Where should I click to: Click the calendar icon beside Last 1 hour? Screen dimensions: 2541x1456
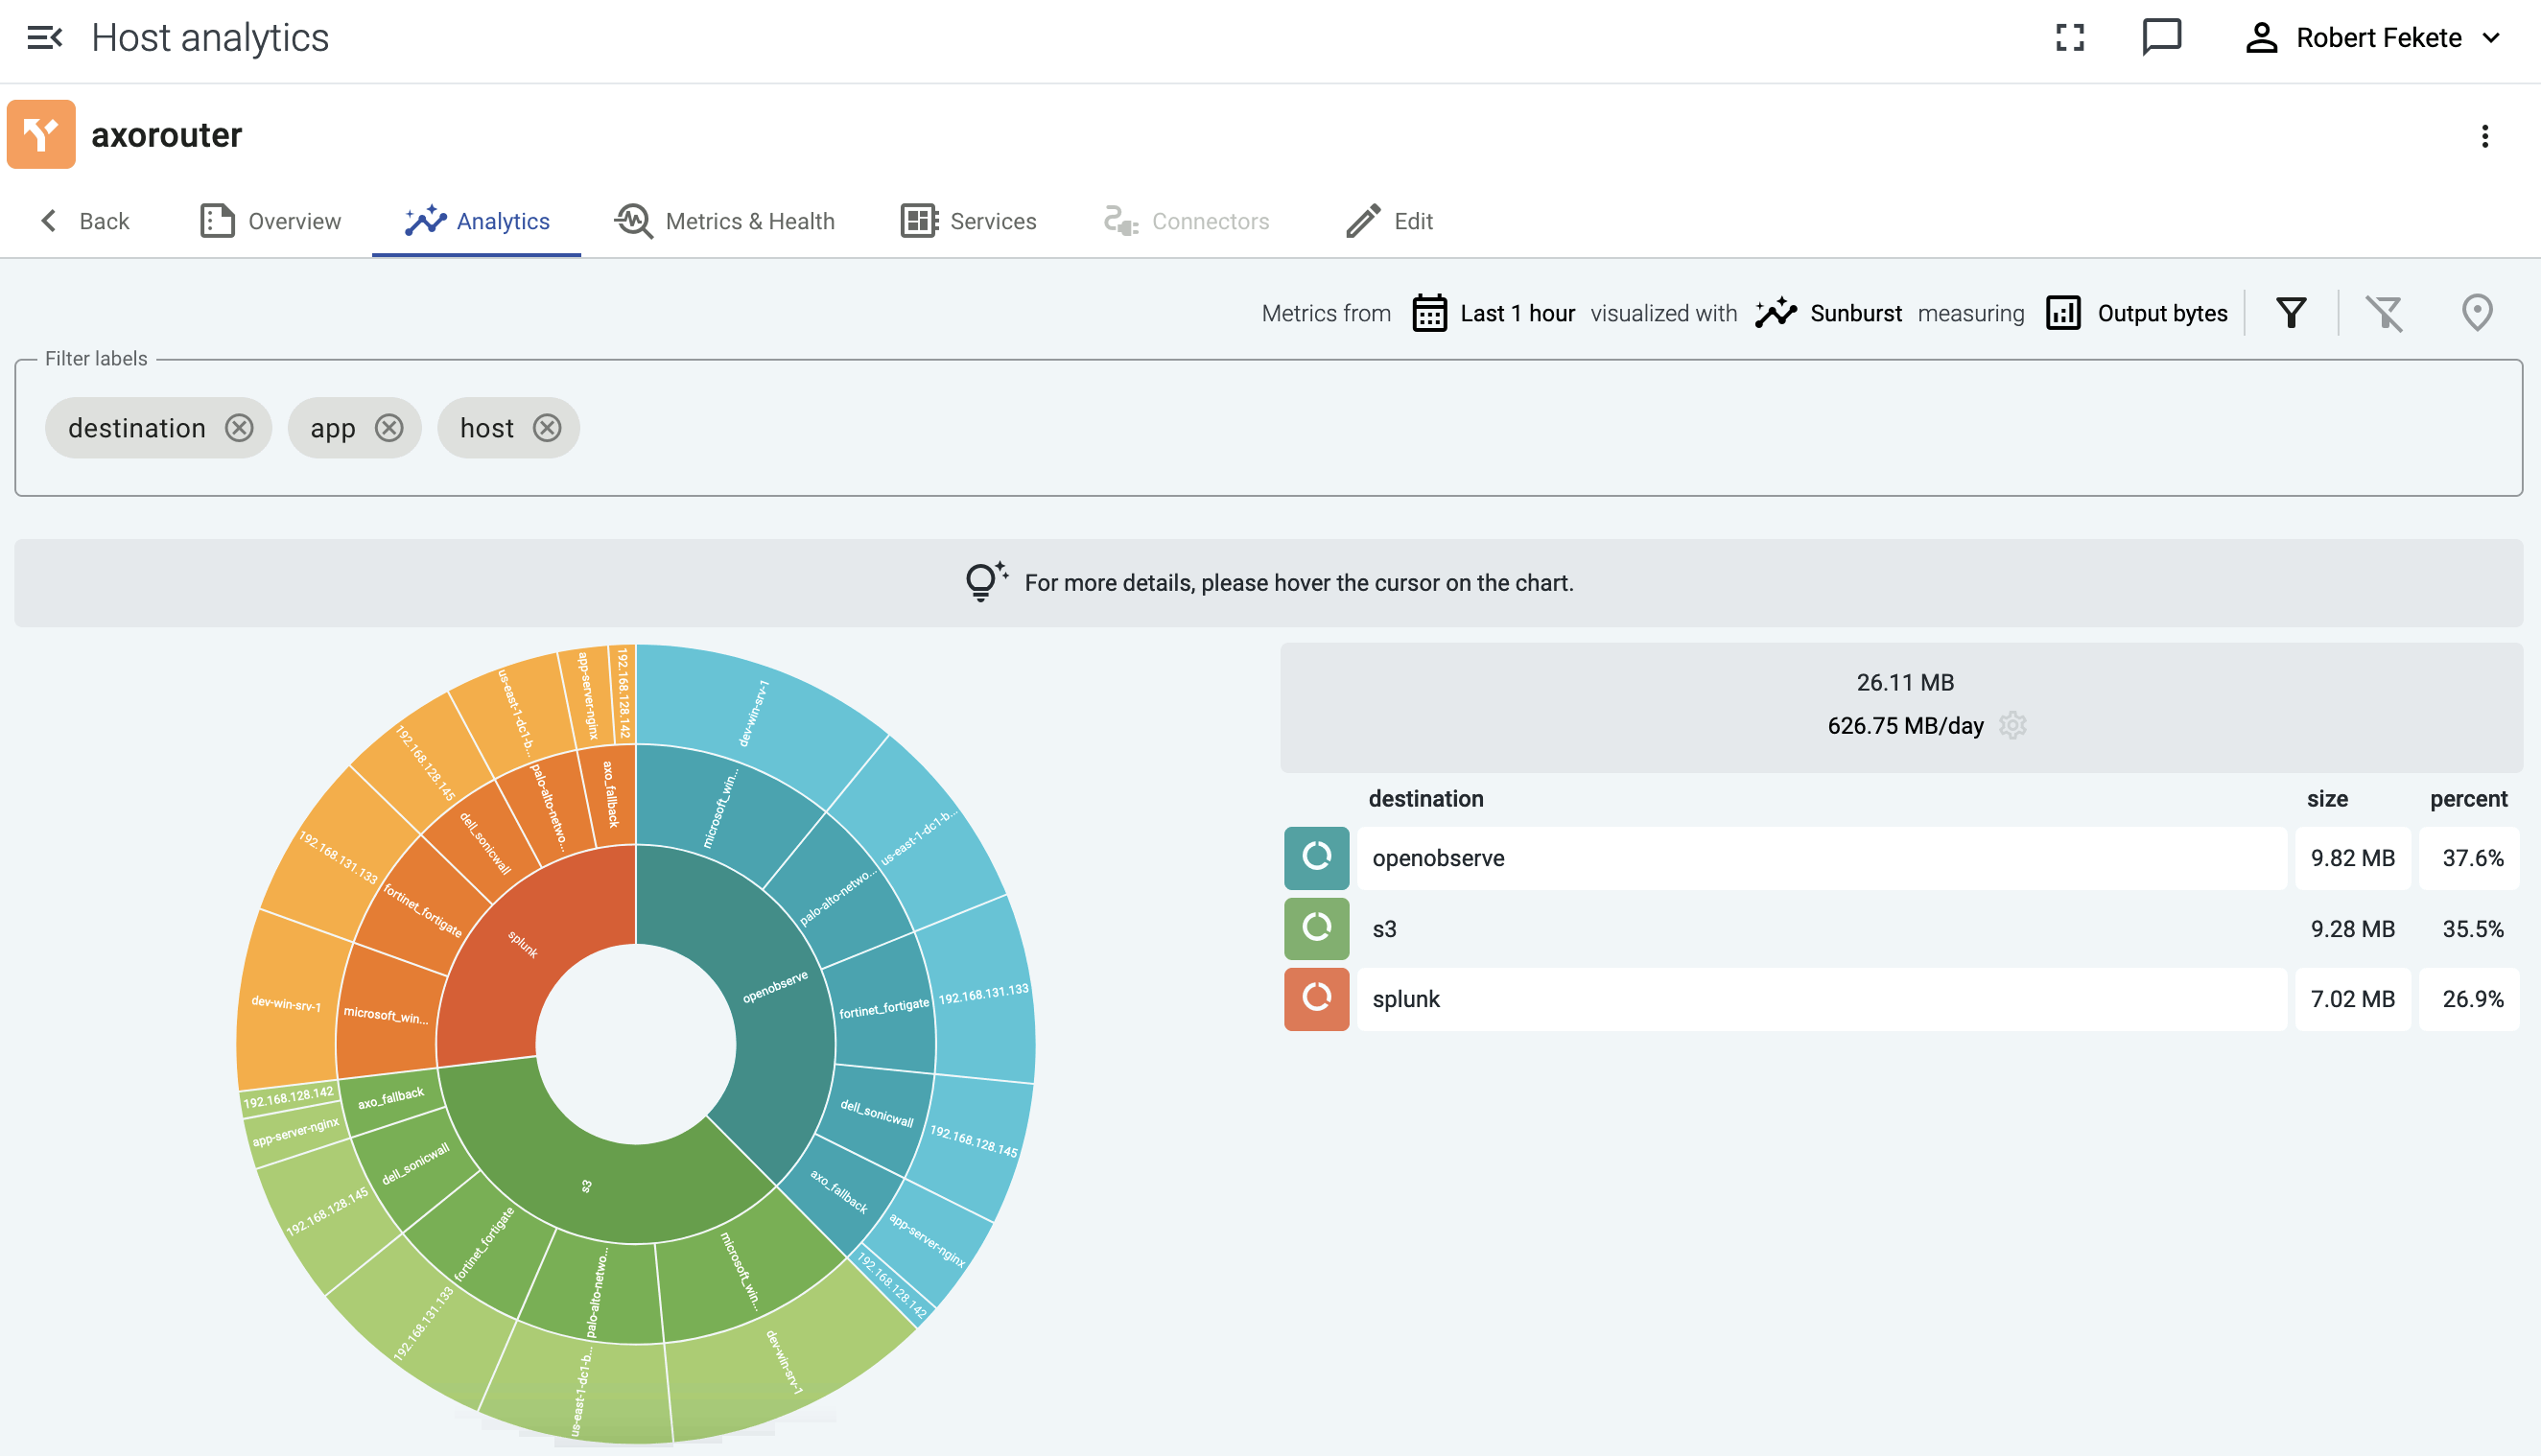[1429, 313]
